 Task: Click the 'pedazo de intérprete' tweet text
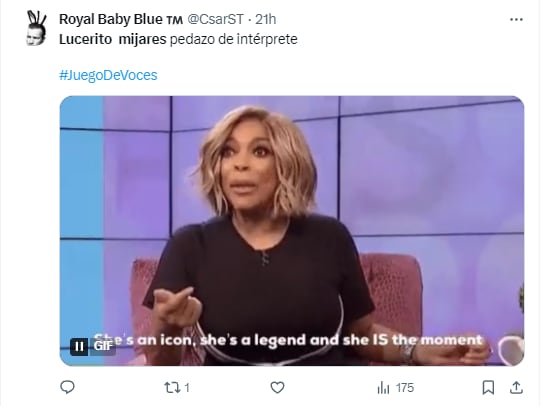tap(234, 39)
